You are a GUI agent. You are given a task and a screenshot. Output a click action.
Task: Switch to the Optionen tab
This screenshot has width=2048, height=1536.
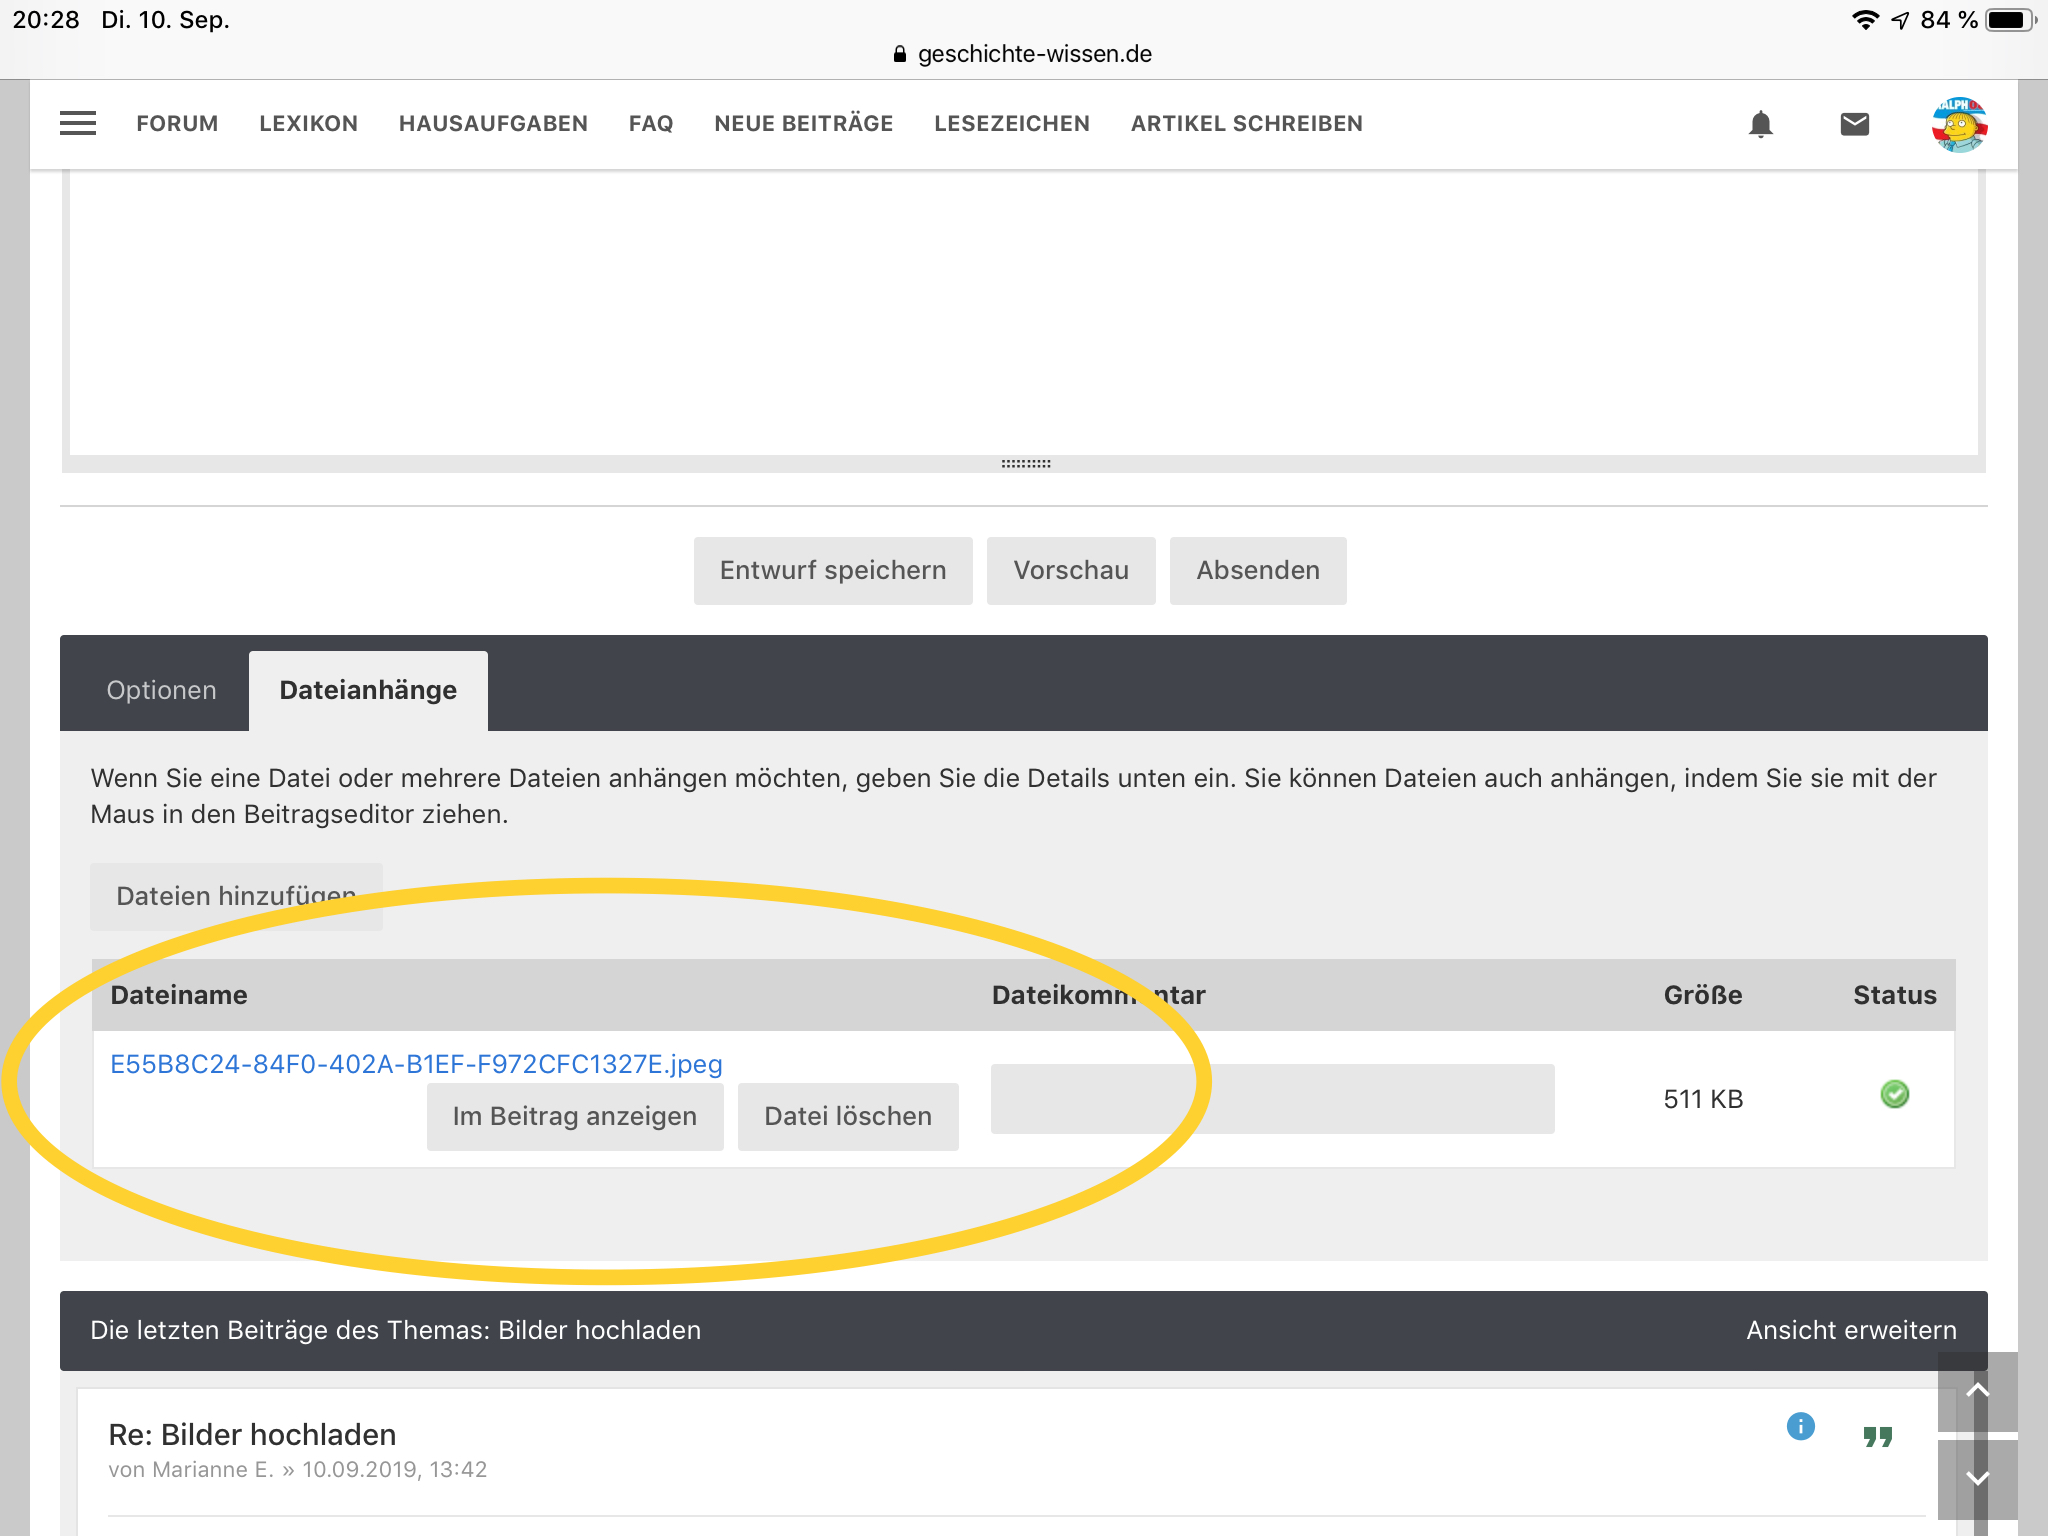pos(161,690)
